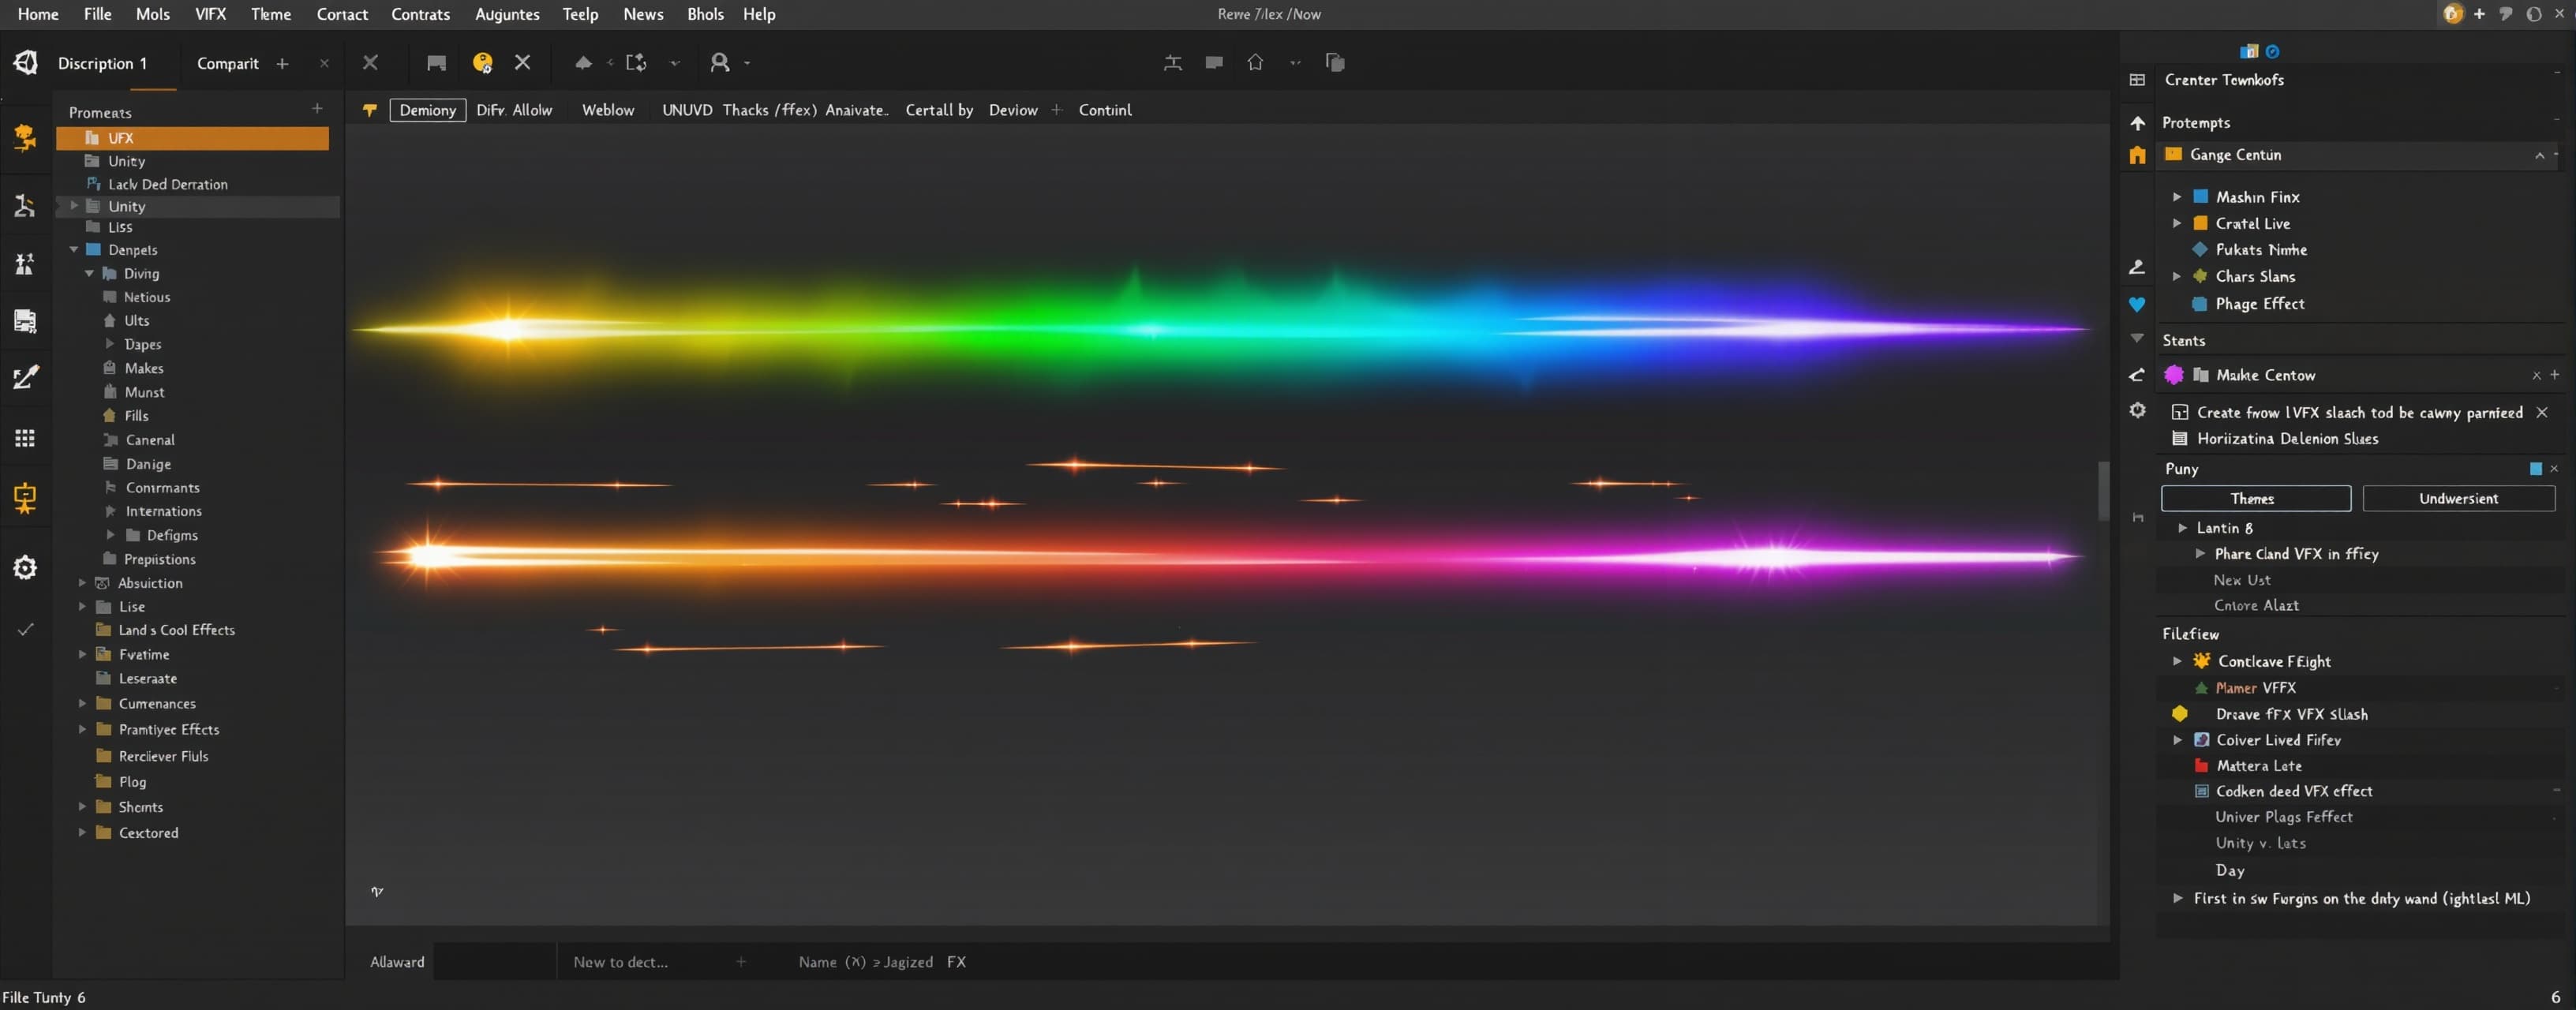2576x1010 pixels.
Task: Expand the Lantin 8 item
Action: (2183, 528)
